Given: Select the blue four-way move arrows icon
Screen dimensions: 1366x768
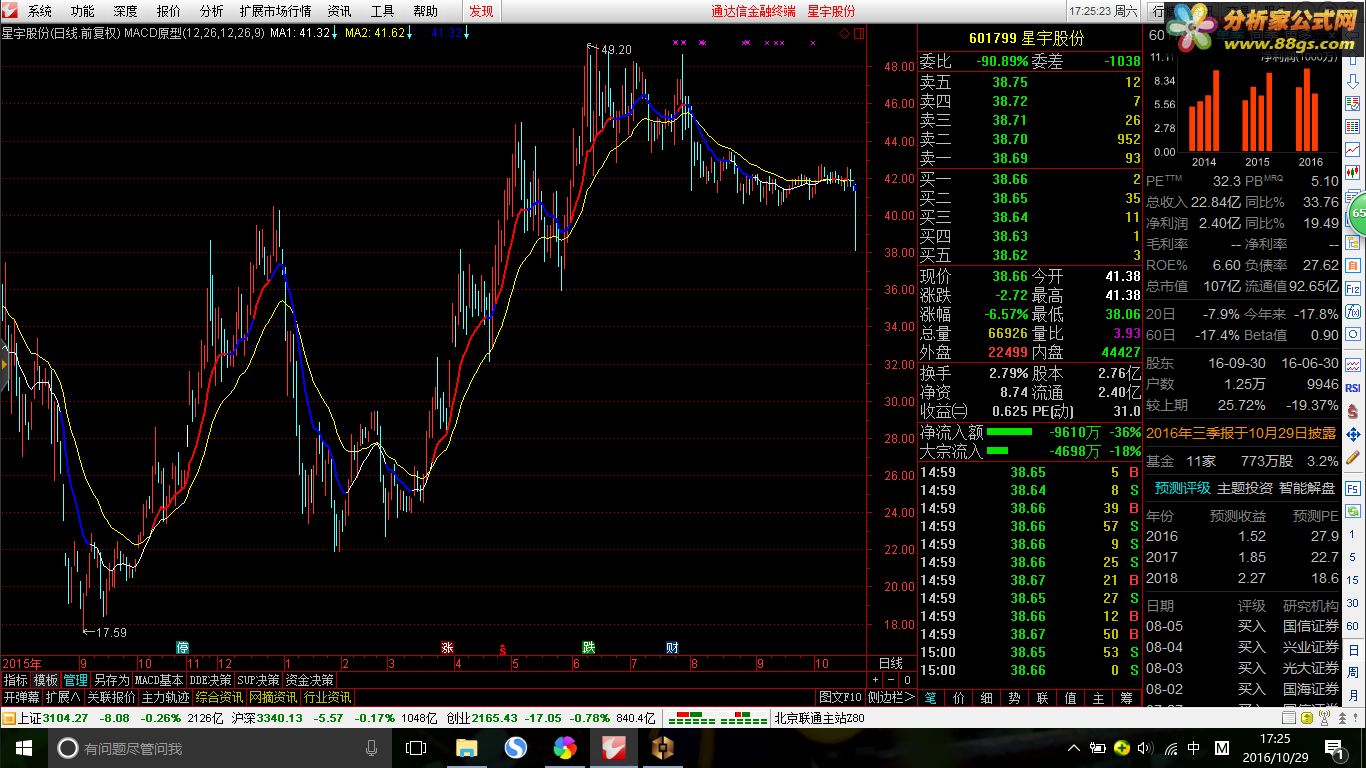Looking at the screenshot, I should click(1353, 435).
